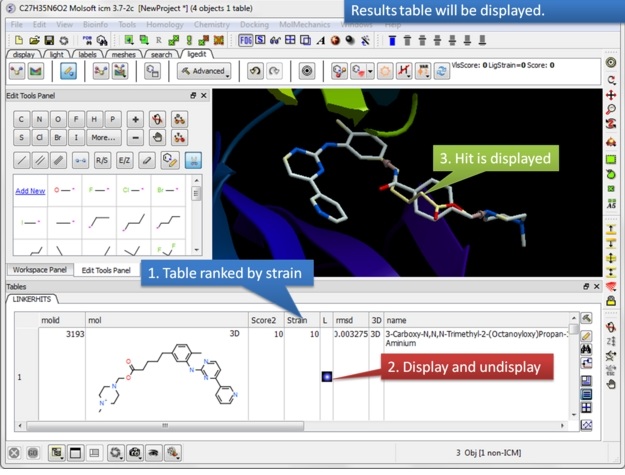Click the save project icon
The image size is (625, 475).
[49, 40]
